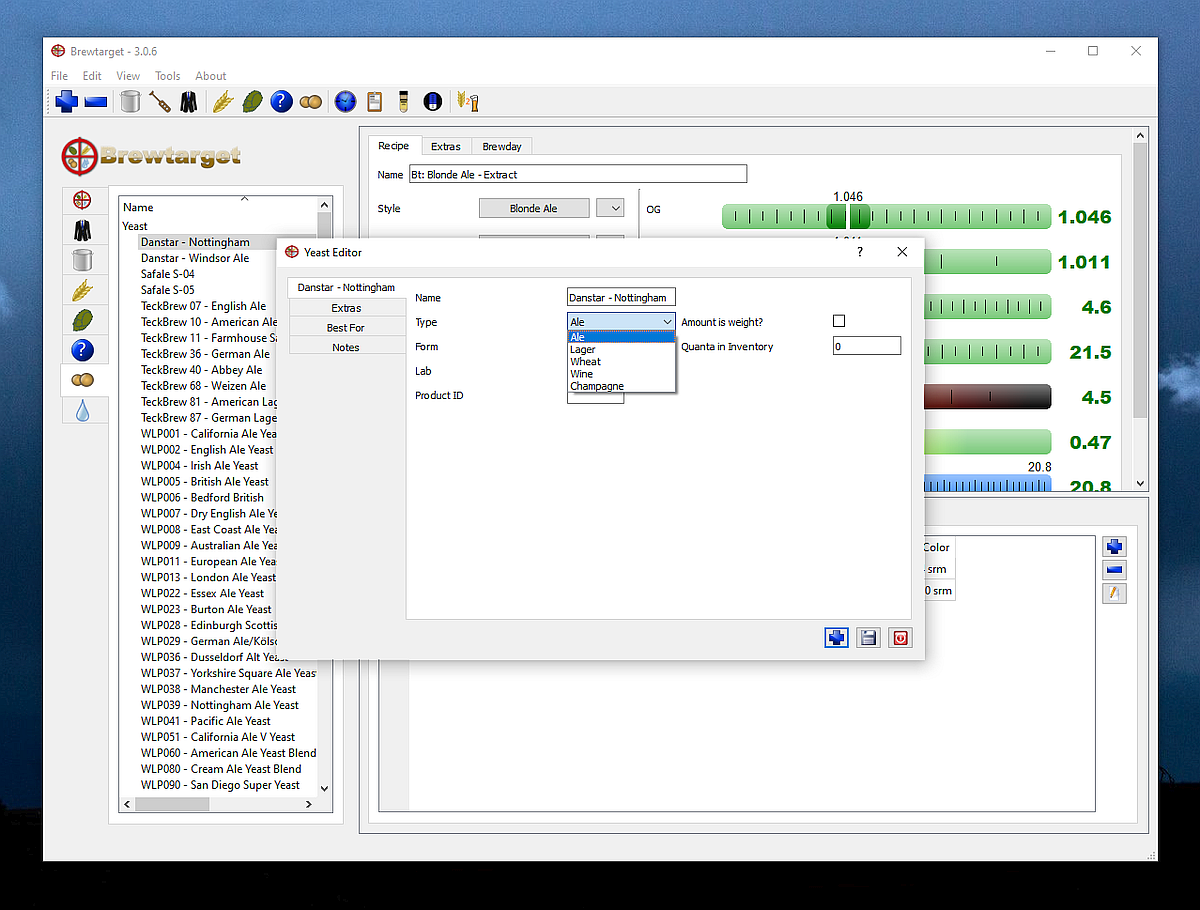Open the File menu
The image size is (1200, 910).
59,76
